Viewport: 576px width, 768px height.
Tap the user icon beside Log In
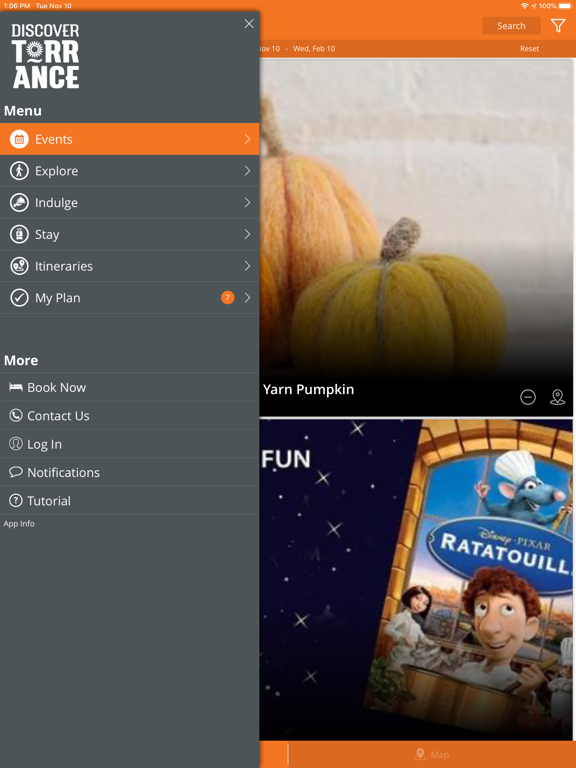pos(16,444)
